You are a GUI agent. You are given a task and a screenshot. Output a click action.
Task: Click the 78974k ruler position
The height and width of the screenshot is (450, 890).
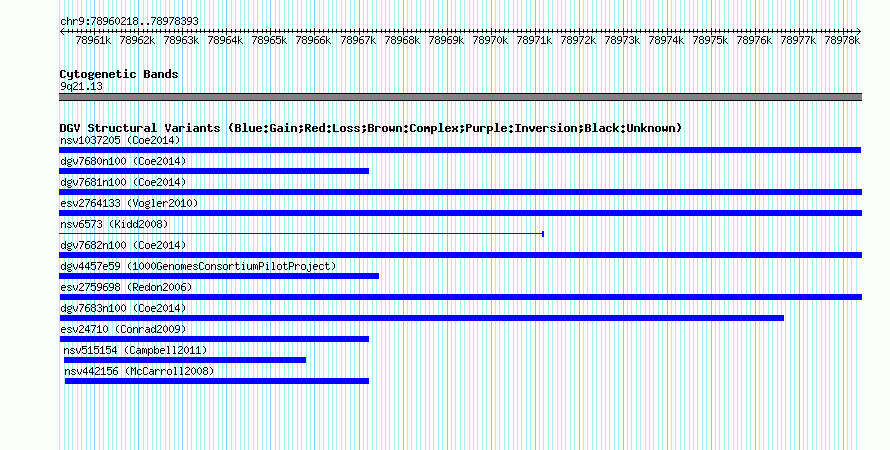666,40
